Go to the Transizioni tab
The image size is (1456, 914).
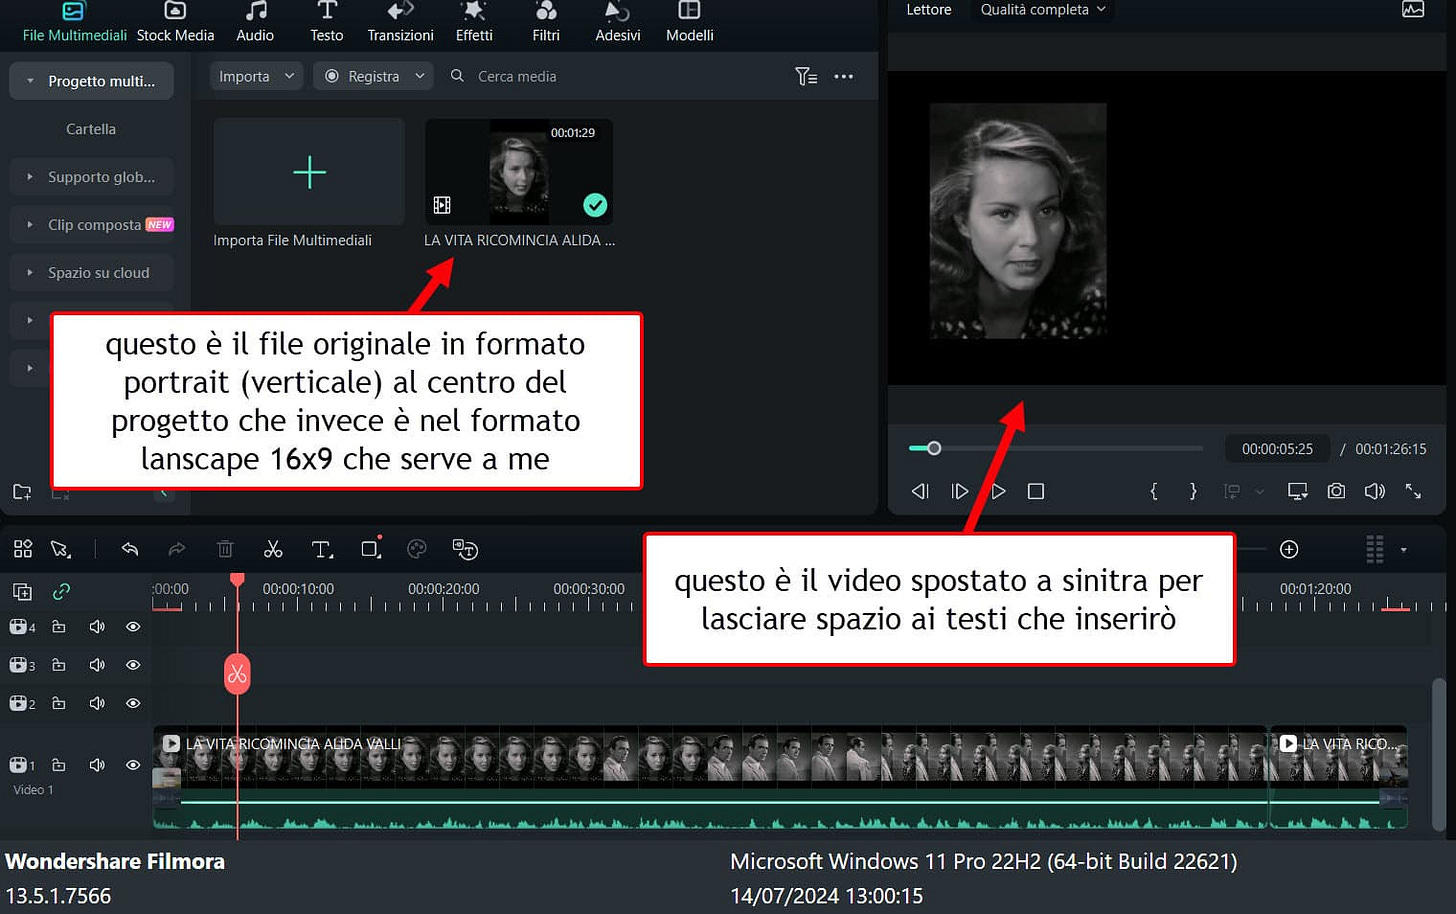pyautogui.click(x=400, y=23)
